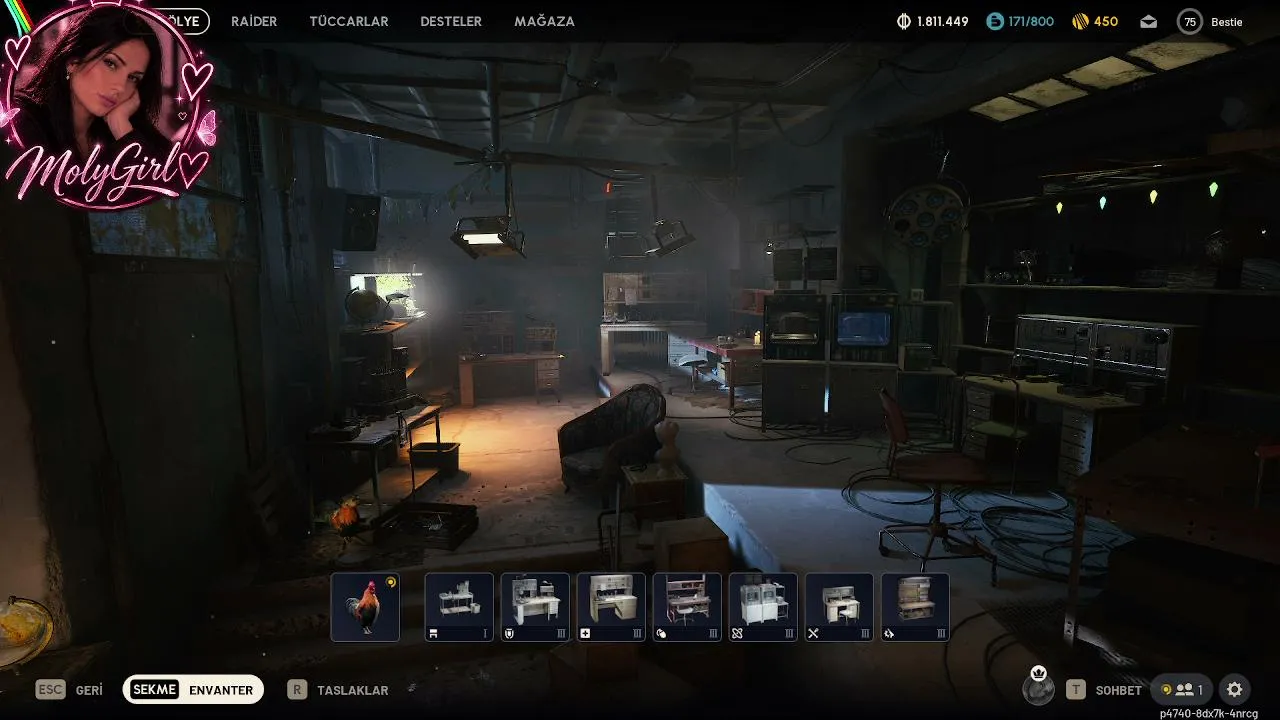Viewport: 1280px width, 720px height.
Task: Click the 450 token balance
Action: pos(1106,21)
